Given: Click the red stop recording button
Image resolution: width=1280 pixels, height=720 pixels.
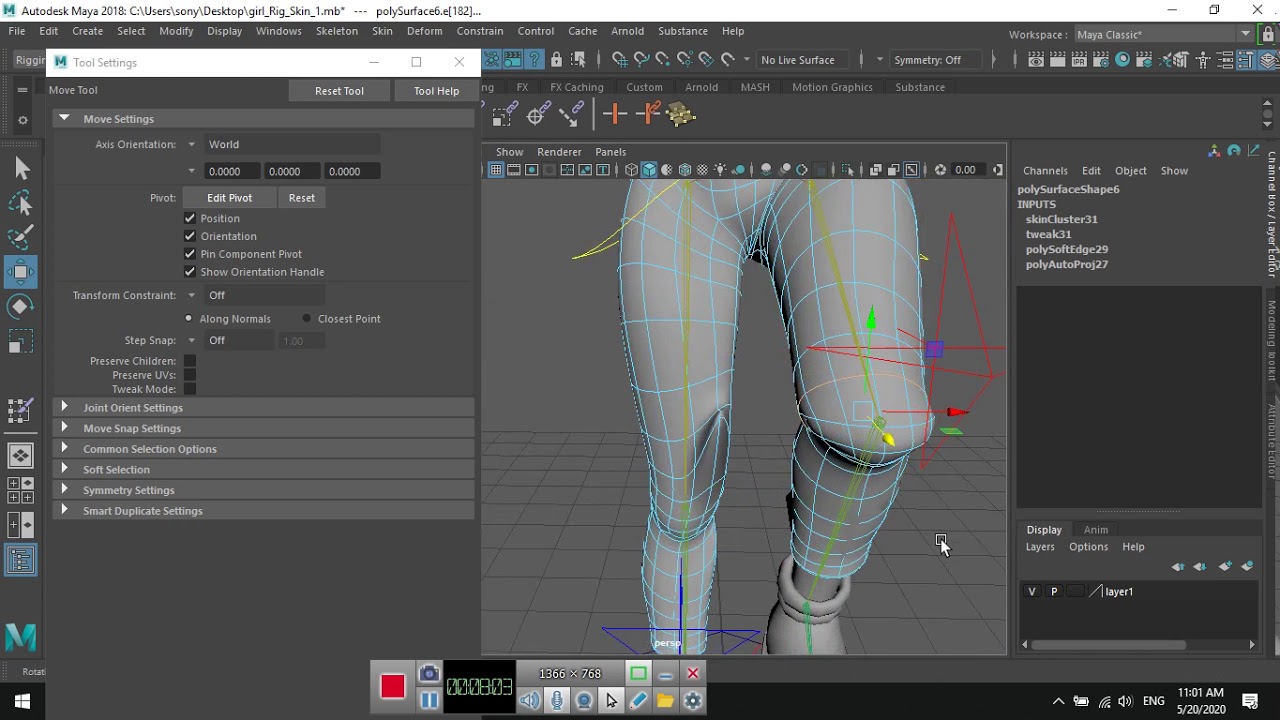Looking at the screenshot, I should 392,686.
